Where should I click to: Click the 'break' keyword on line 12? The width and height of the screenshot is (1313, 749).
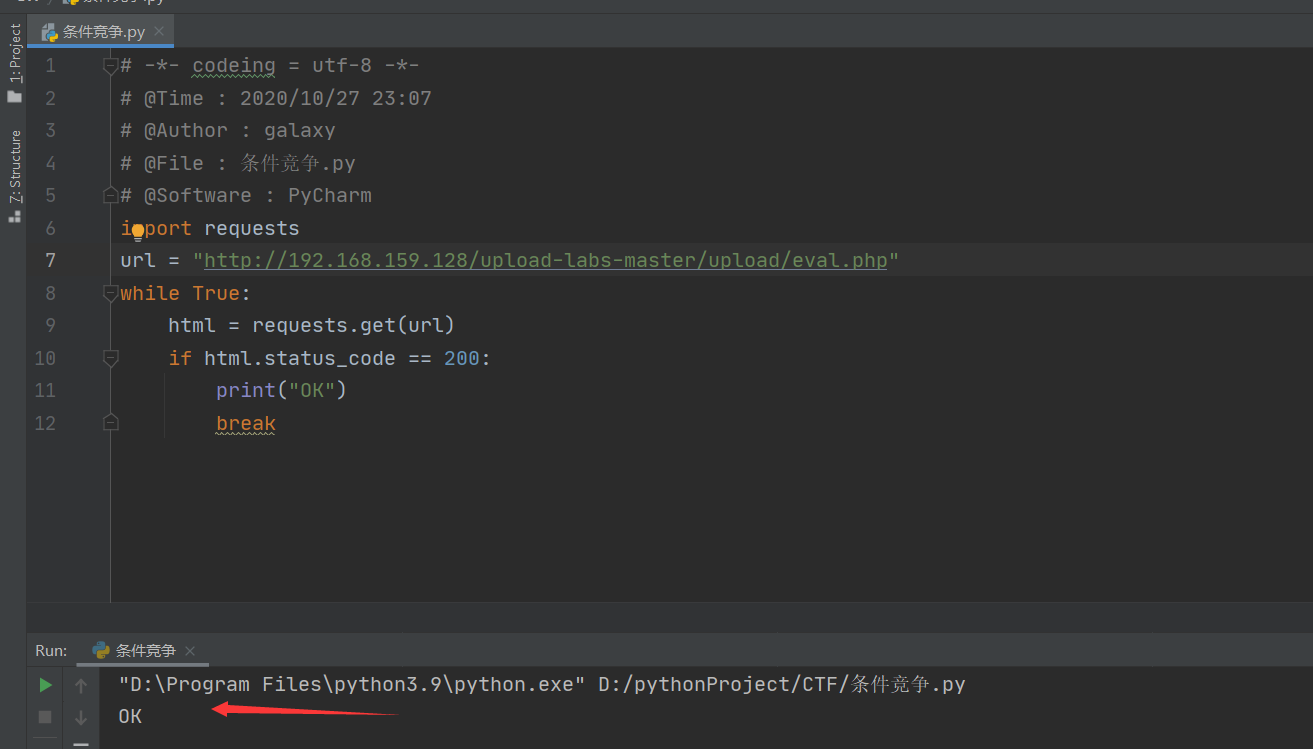pyautogui.click(x=246, y=423)
